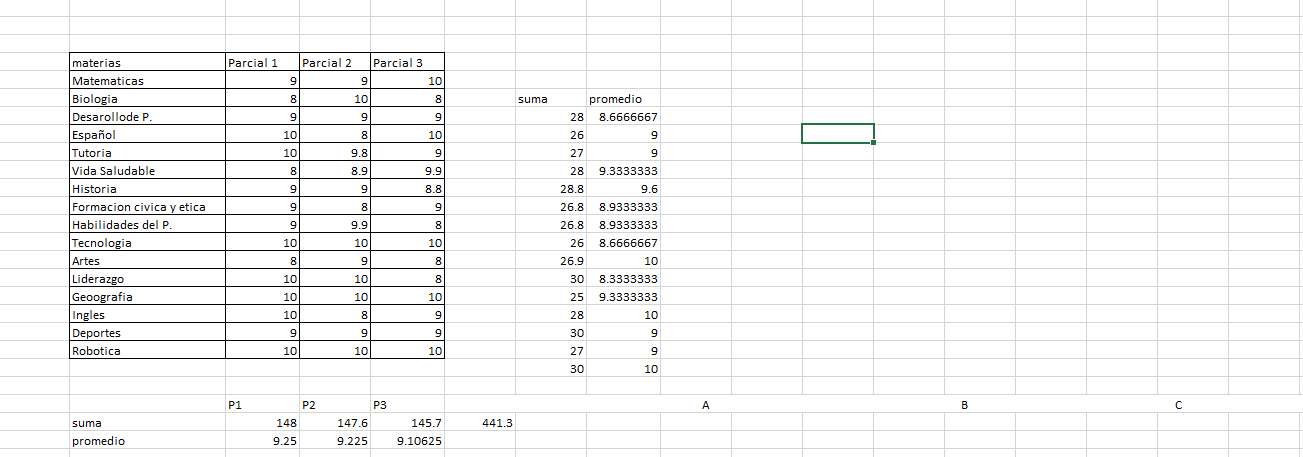Select the cell with sum value 26.9
The width and height of the screenshot is (1303, 457).
551,261
